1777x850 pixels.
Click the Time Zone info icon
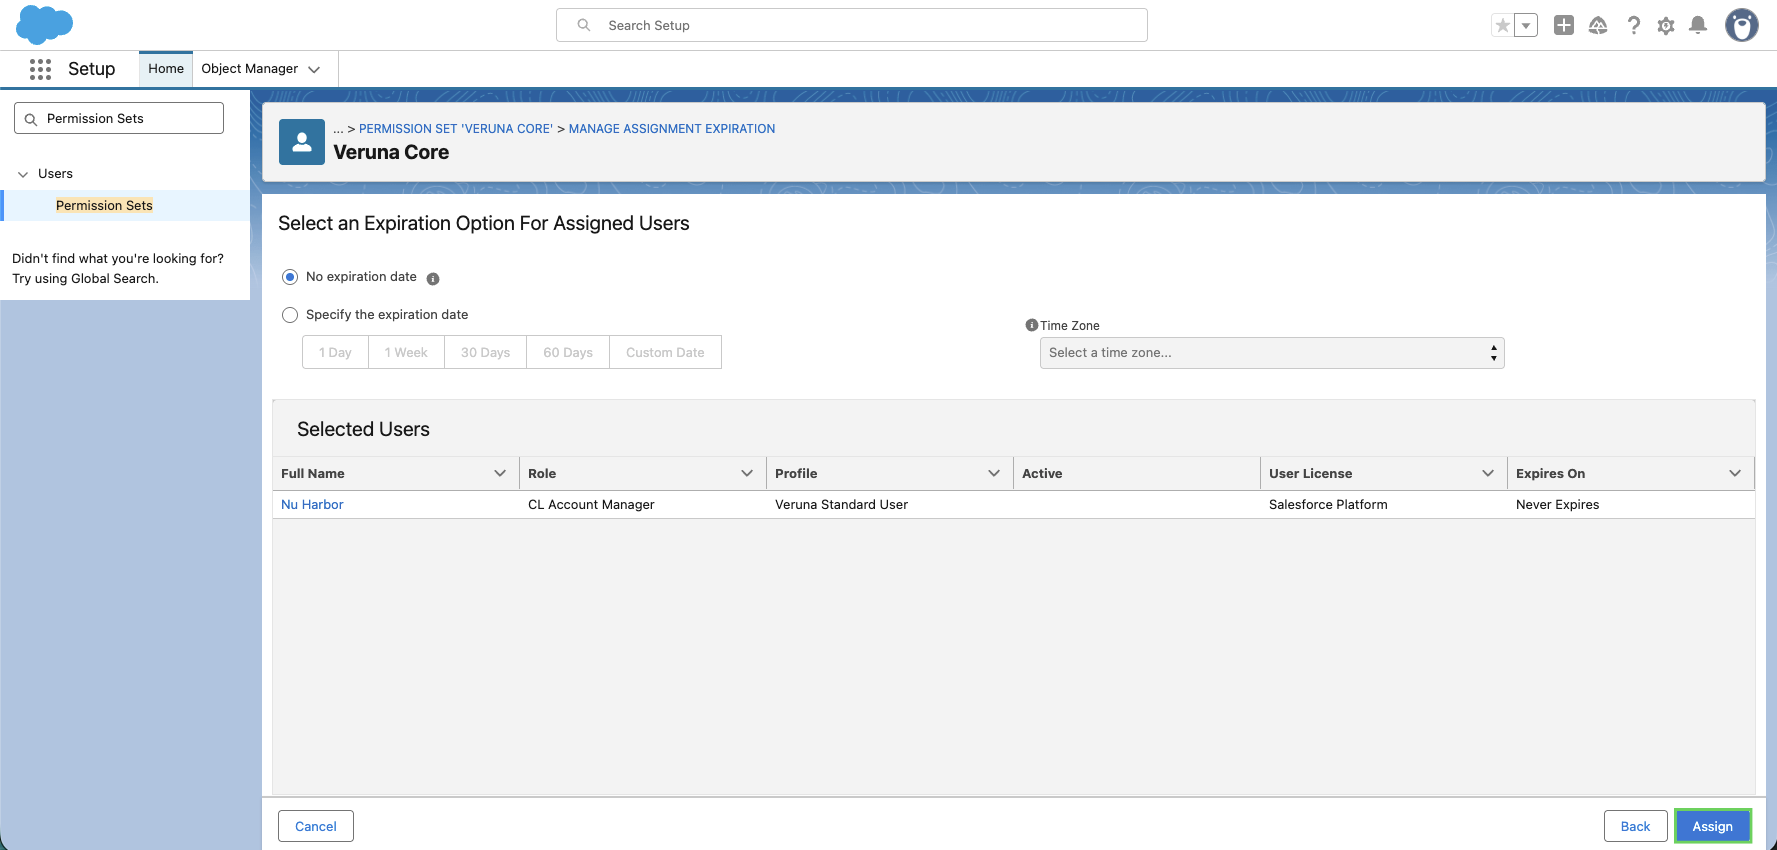(1032, 325)
